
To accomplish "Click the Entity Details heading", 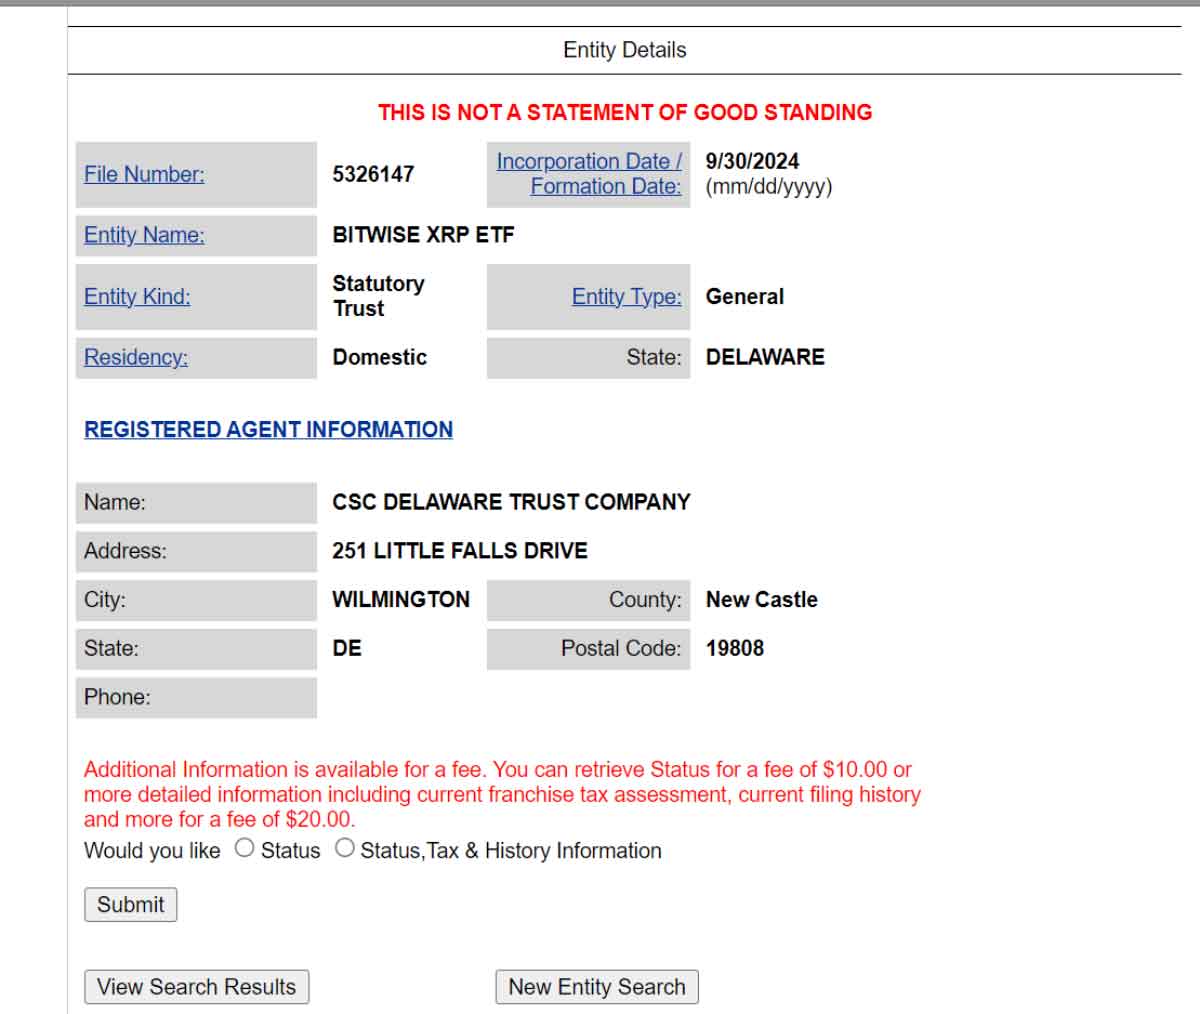I will click(625, 50).
